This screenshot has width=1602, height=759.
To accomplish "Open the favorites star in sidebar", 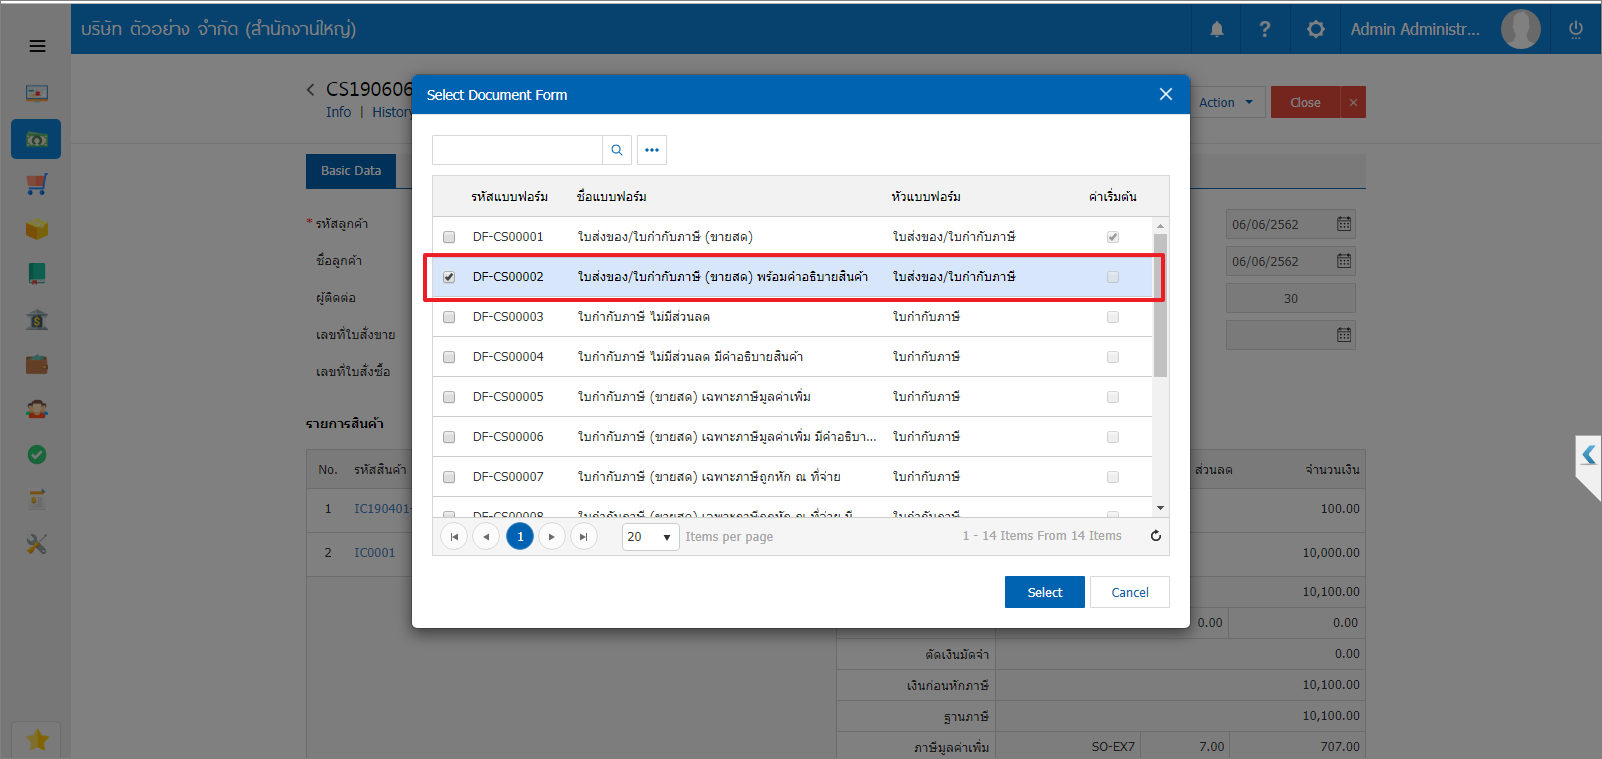I will [37, 740].
